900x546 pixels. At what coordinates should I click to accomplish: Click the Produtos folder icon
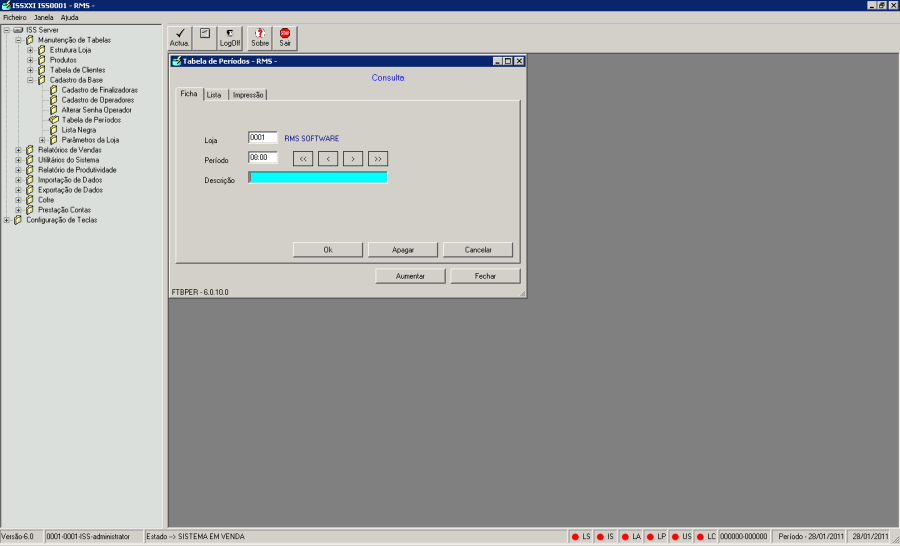(41, 60)
